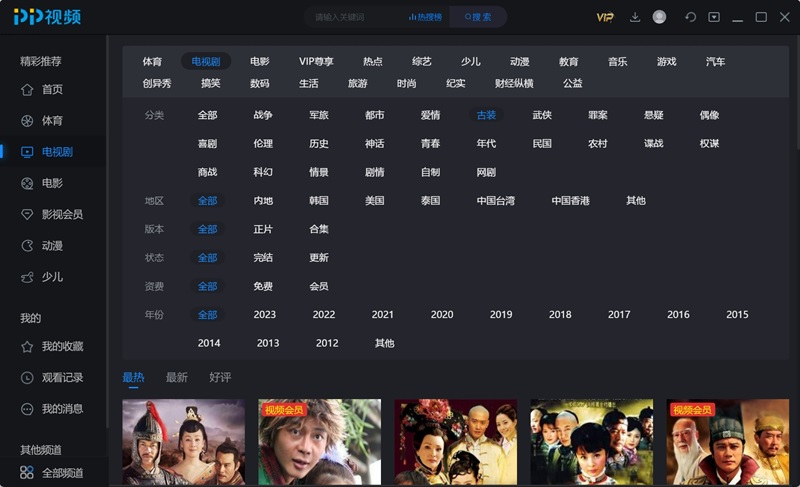
Task: Click the 搜索 search button
Action: point(478,17)
